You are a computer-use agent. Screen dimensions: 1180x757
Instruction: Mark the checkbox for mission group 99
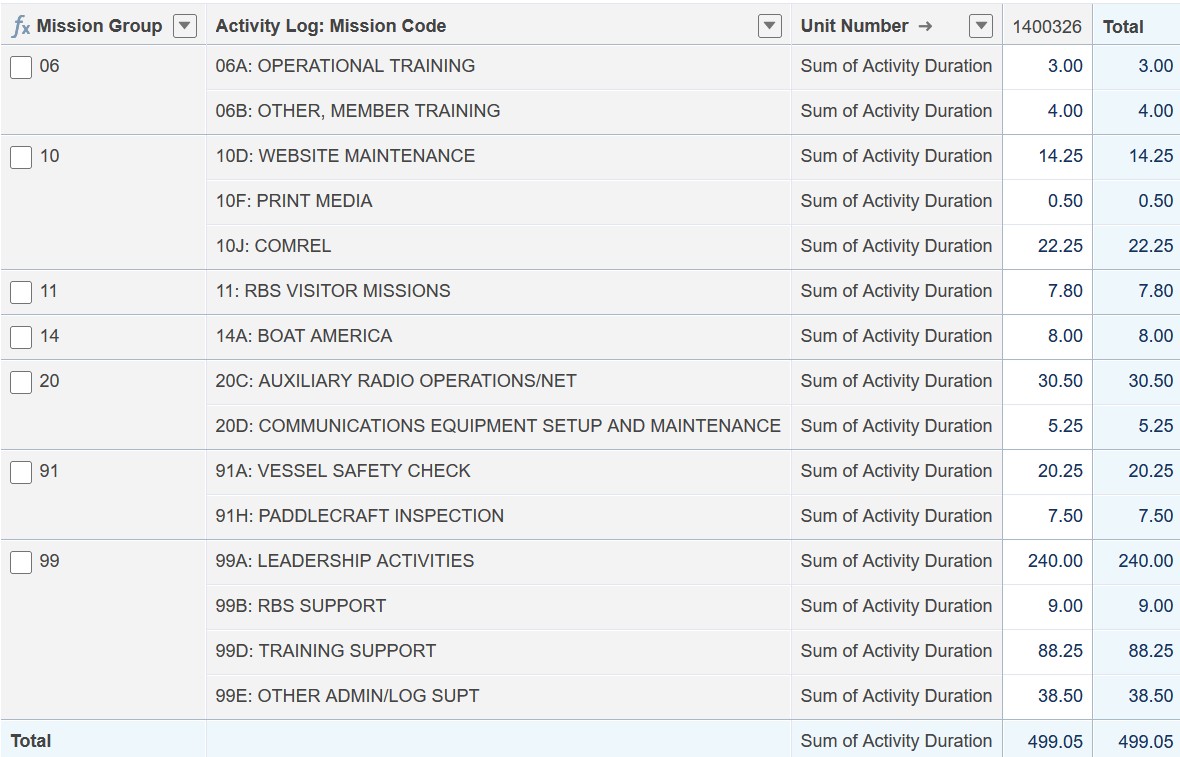click(21, 562)
